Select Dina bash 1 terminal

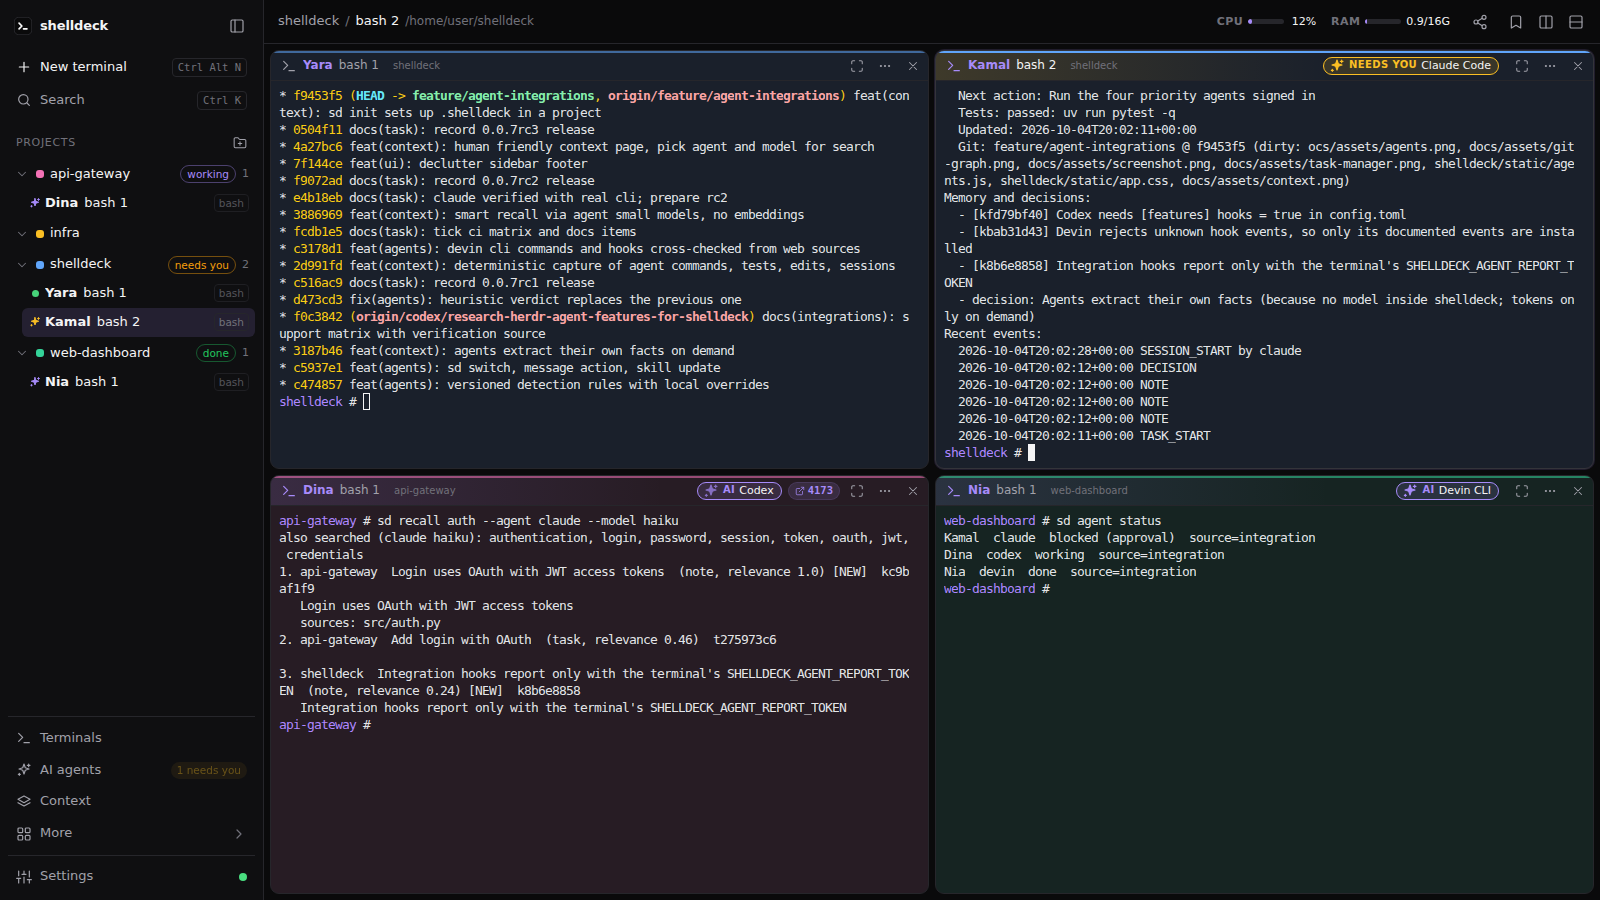(x=138, y=203)
